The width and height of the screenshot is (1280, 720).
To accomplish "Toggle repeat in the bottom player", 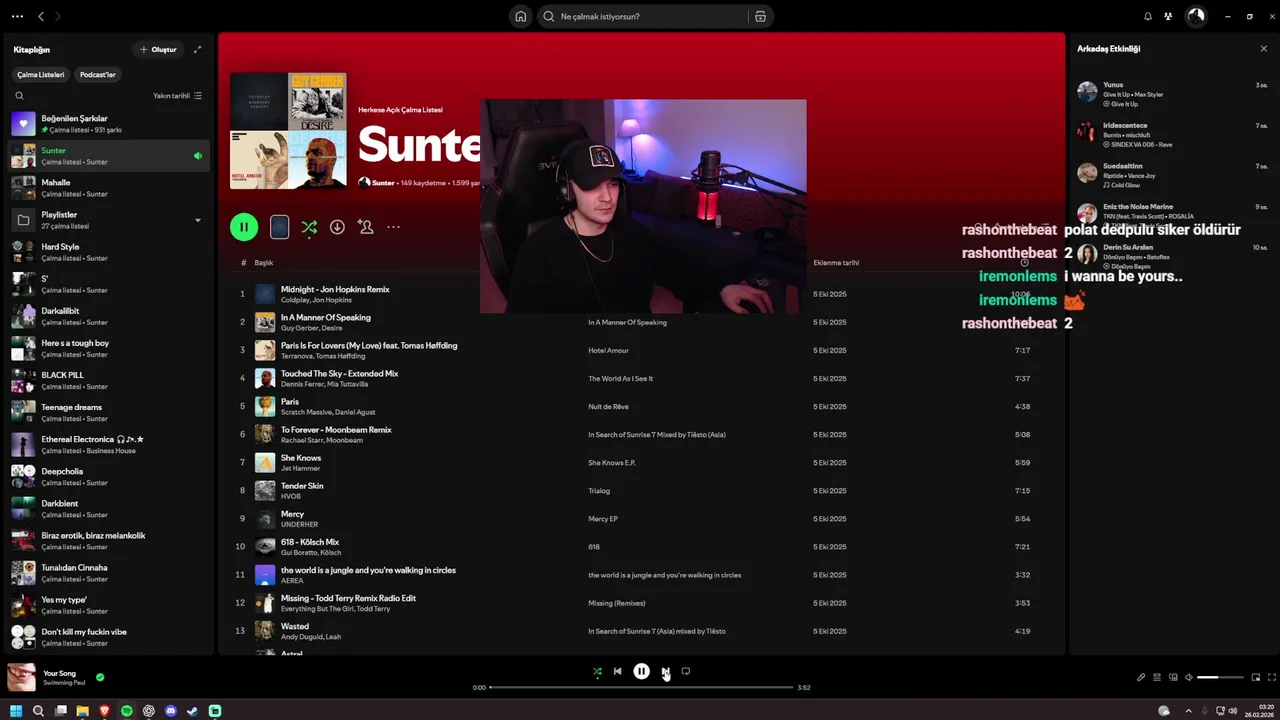I will click(686, 671).
